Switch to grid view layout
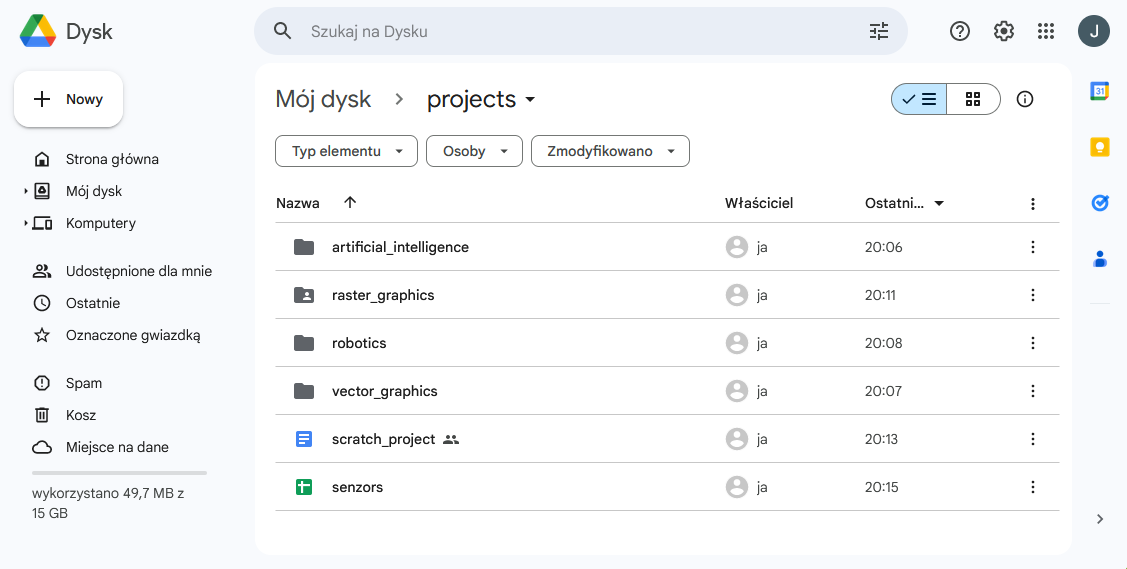The width and height of the screenshot is (1127, 569). pyautogui.click(x=972, y=99)
